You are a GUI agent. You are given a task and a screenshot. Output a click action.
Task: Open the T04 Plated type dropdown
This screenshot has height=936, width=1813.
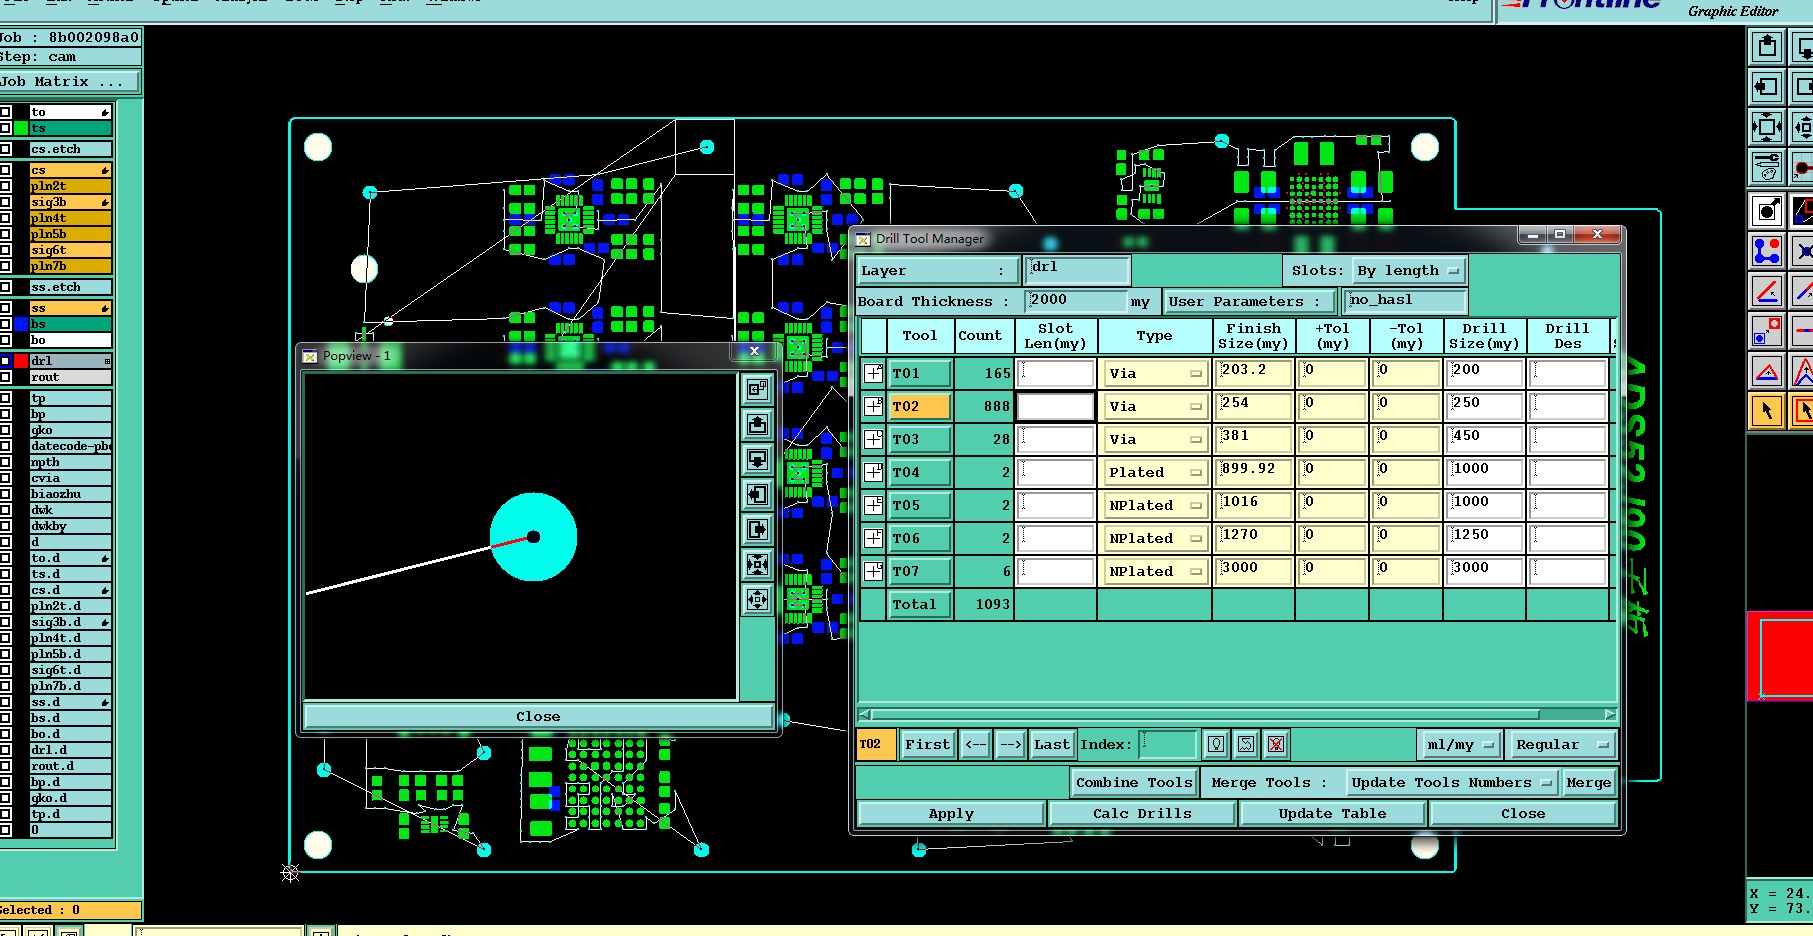tap(1154, 473)
